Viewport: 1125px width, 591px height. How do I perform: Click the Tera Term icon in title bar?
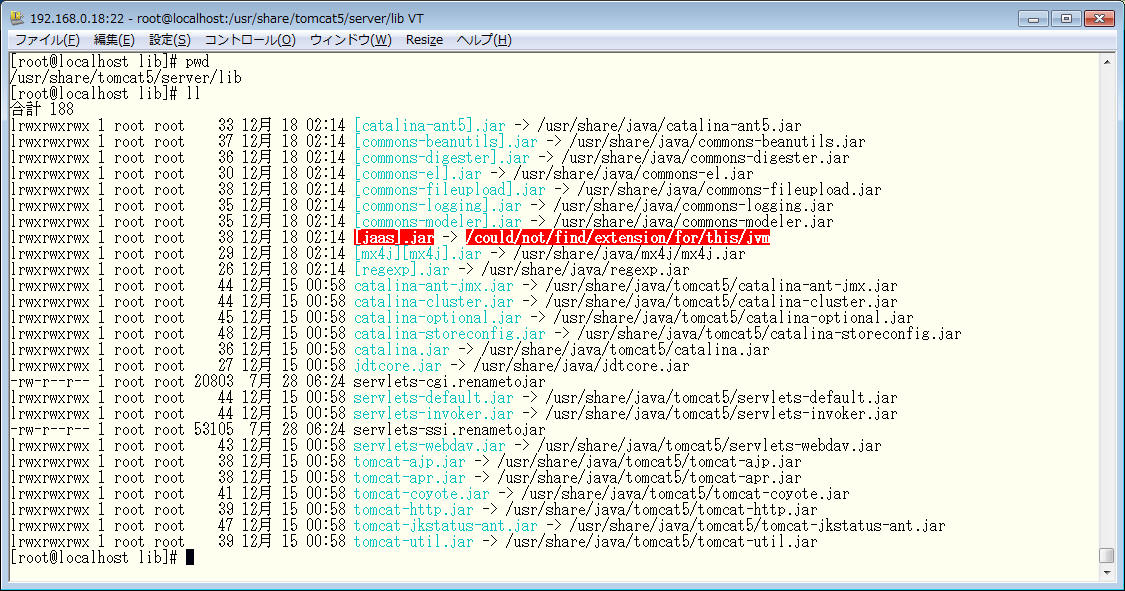click(x=17, y=18)
